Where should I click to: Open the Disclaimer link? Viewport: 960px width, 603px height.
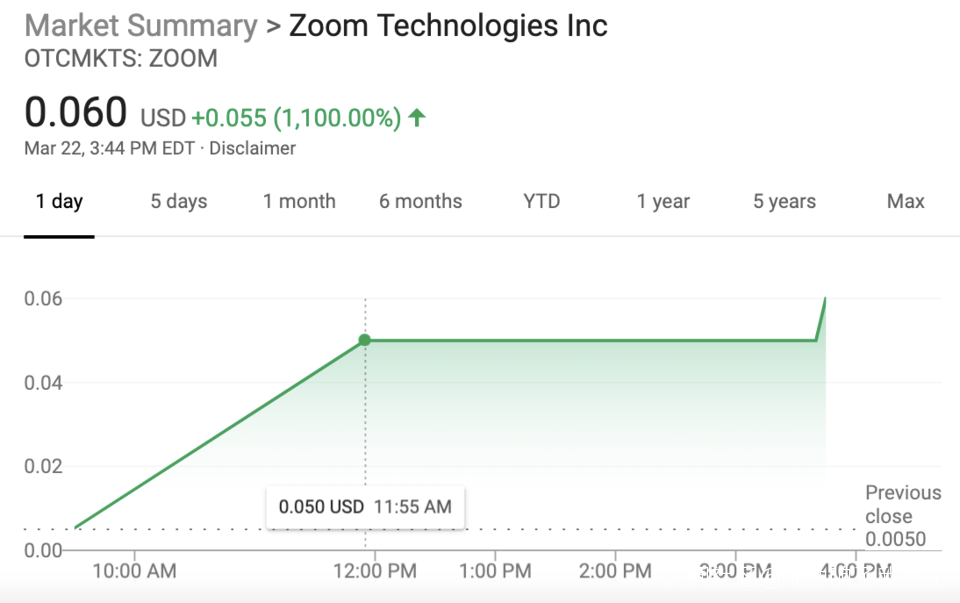pyautogui.click(x=252, y=149)
